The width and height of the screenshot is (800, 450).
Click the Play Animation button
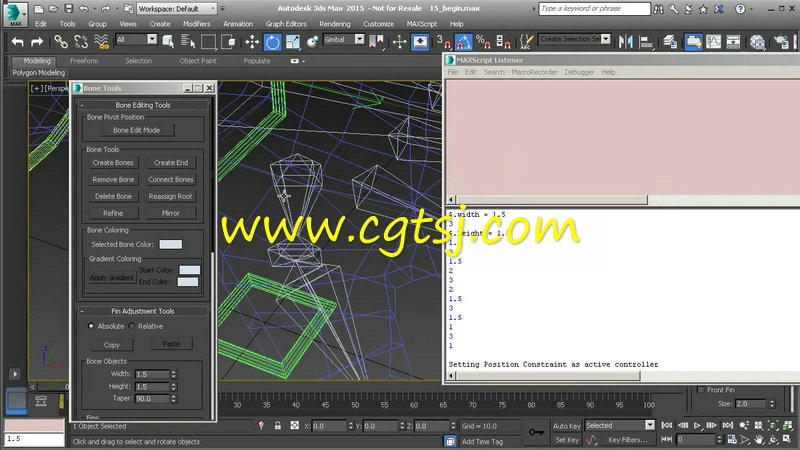(697, 425)
